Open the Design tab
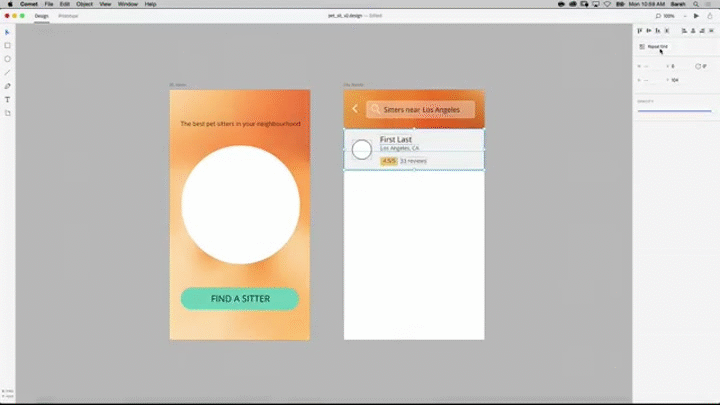 (x=41, y=16)
